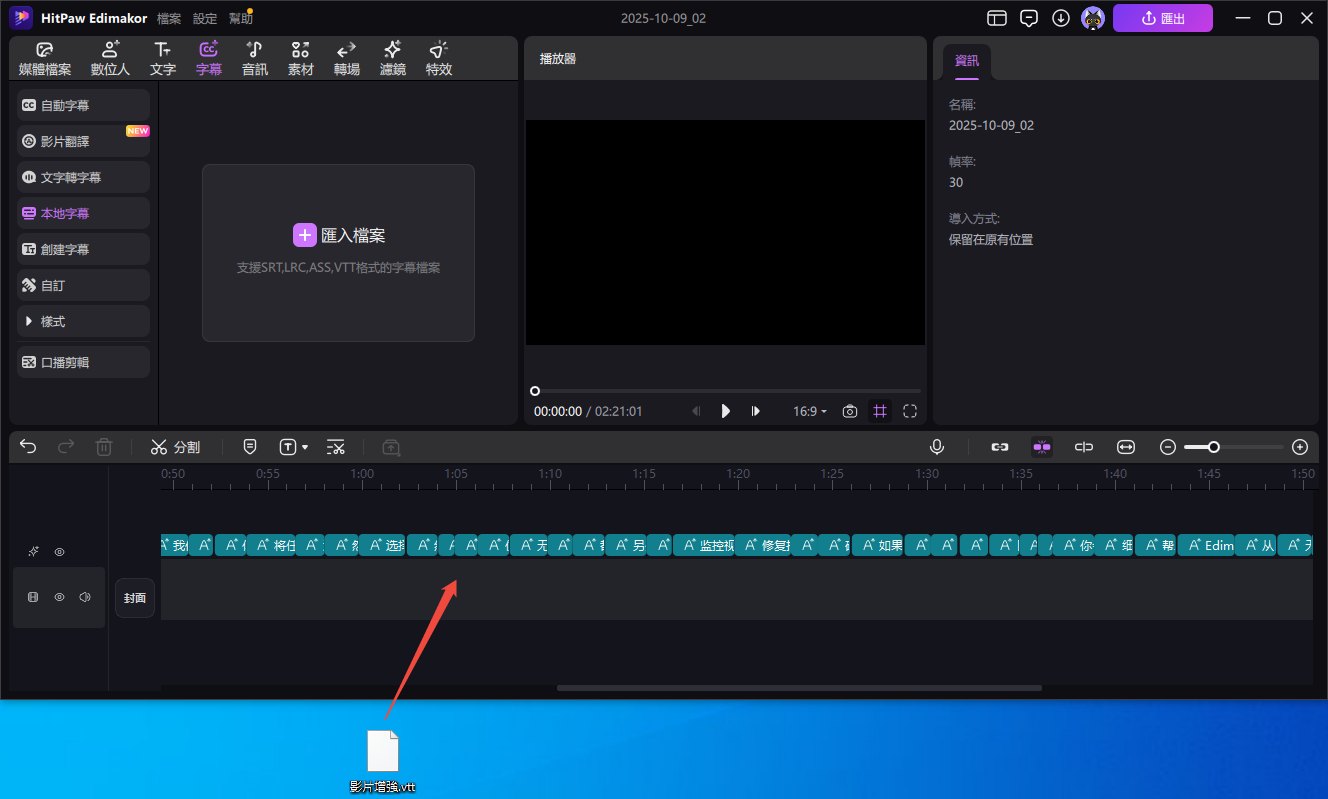
Task: Toggle the purple timeline snapping button
Action: click(x=1042, y=448)
